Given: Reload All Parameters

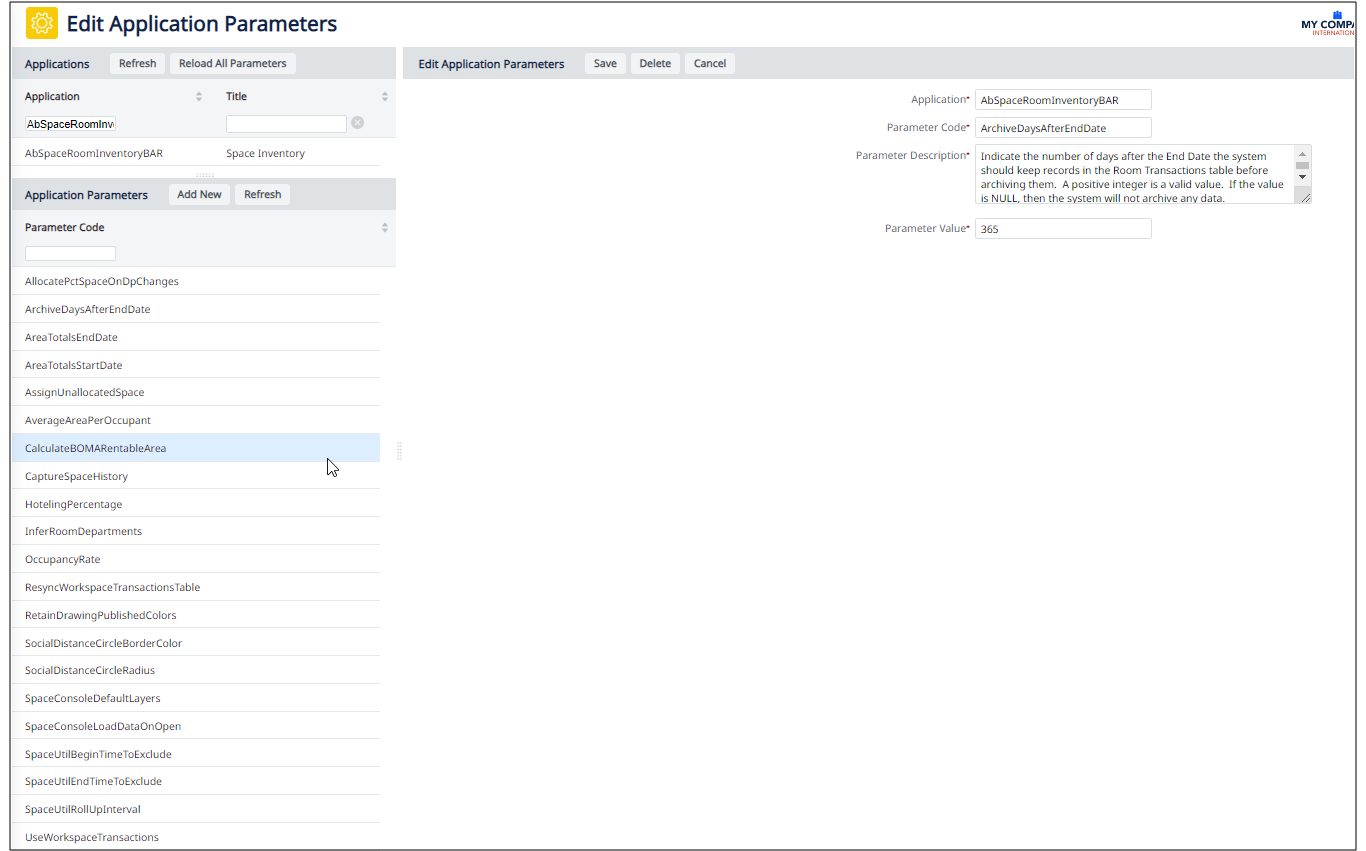Looking at the screenshot, I should click(233, 64).
